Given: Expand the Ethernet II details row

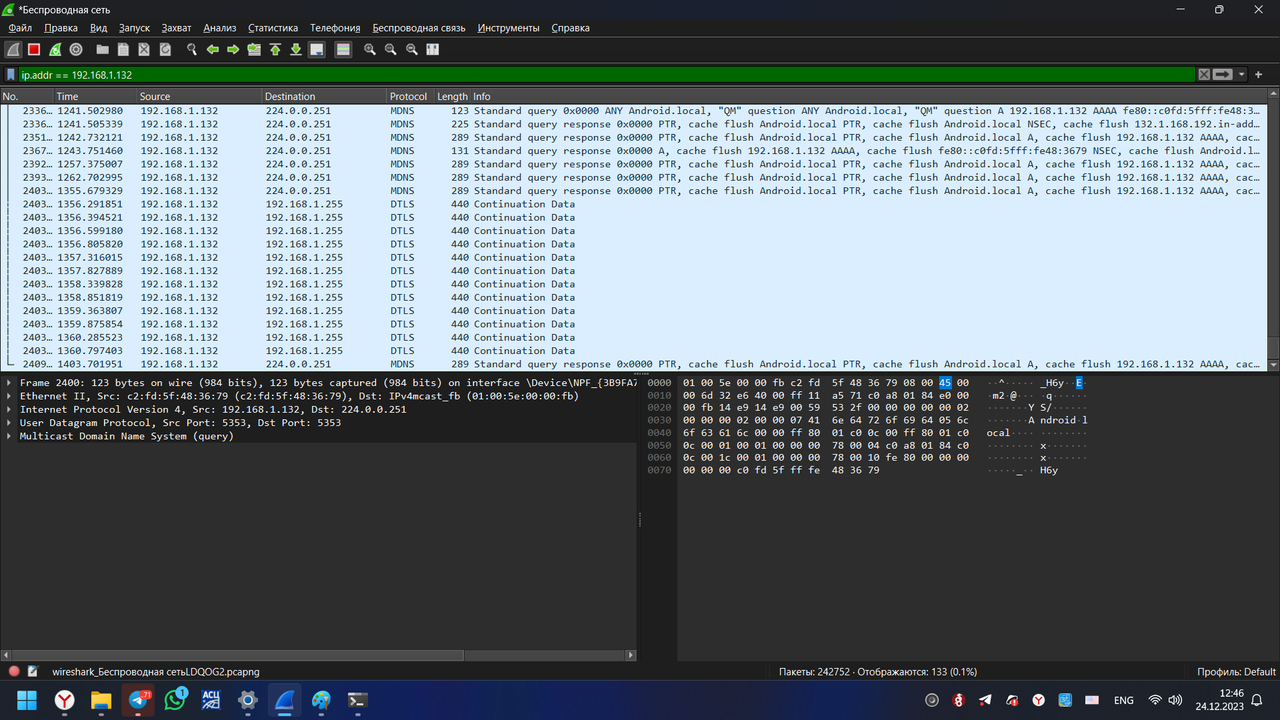Looking at the screenshot, I should (9, 396).
